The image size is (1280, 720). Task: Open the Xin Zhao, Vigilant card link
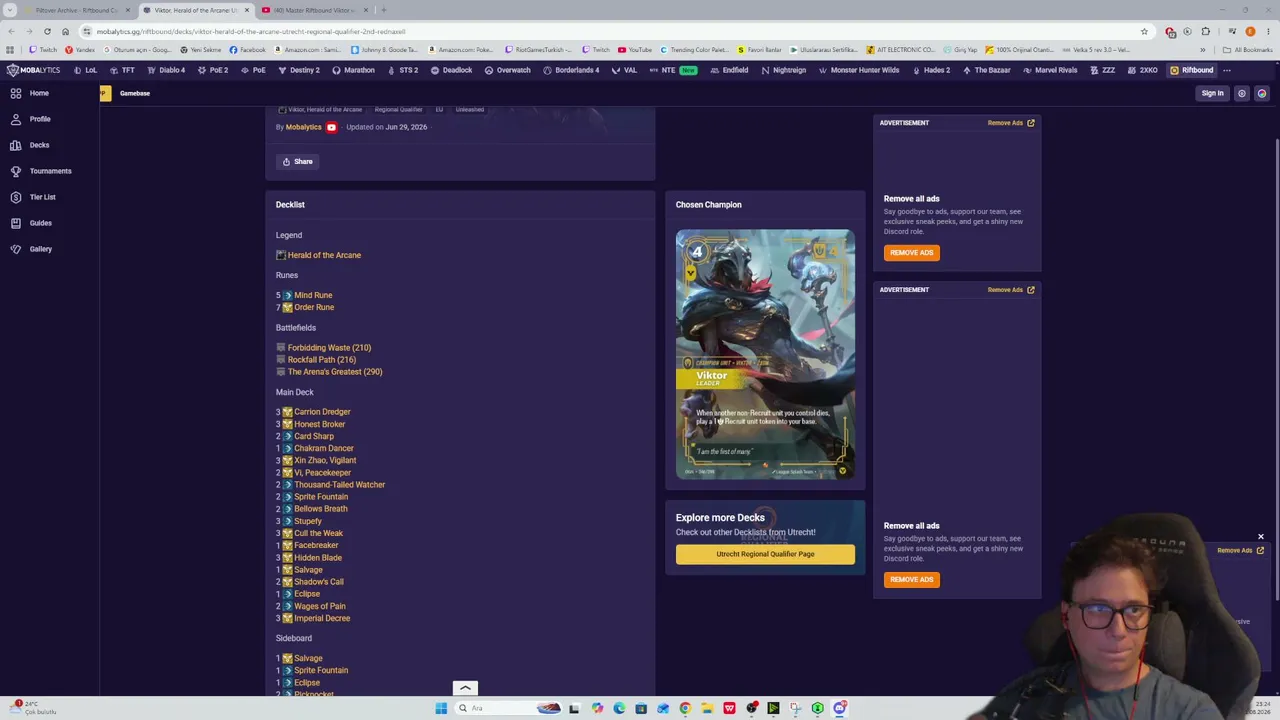point(325,460)
